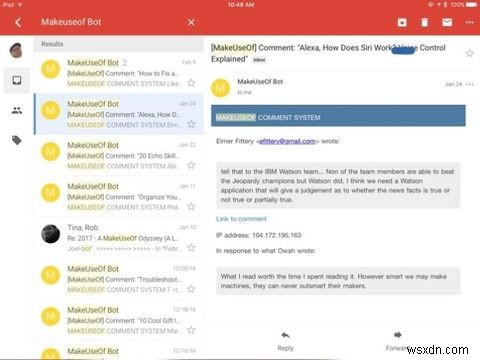
Task: Open the 'Link to comment' link
Action: point(241,219)
